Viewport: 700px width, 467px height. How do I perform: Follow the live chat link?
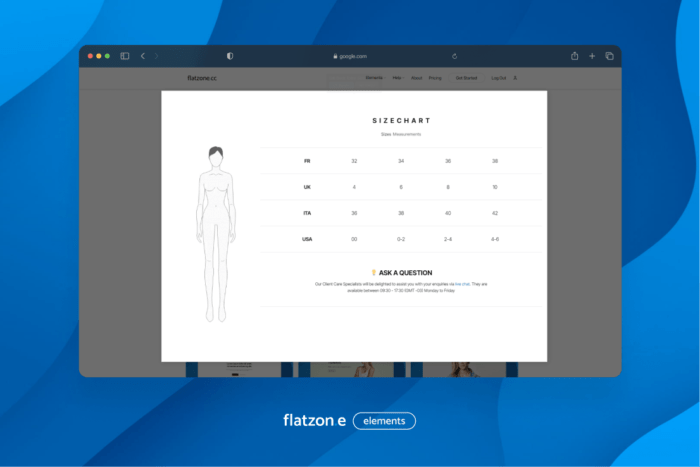click(462, 283)
